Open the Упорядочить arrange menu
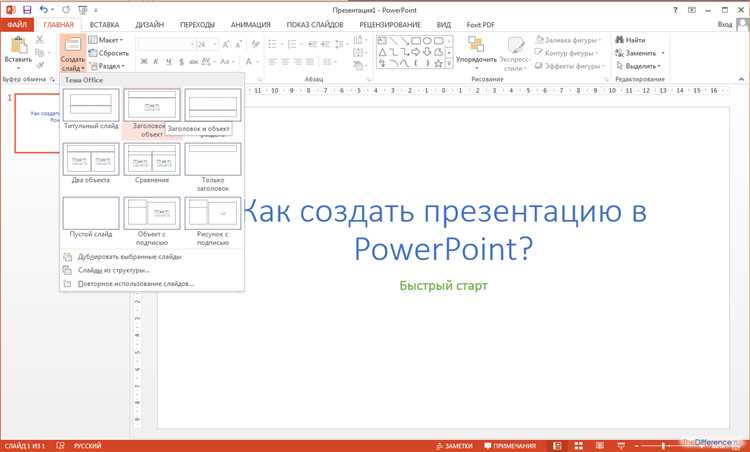This screenshot has height=452, width=750. pyautogui.click(x=476, y=53)
